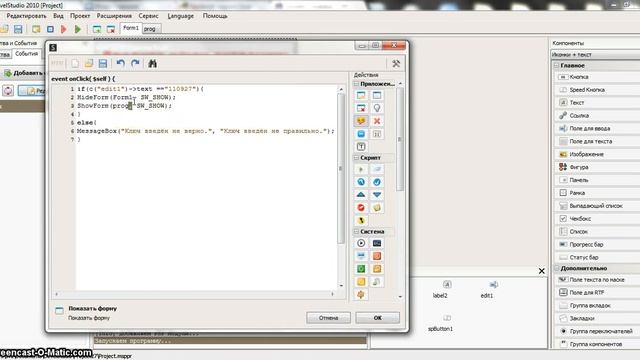Collapse the Скрипт actions section
The width and height of the screenshot is (640, 360).
356,158
